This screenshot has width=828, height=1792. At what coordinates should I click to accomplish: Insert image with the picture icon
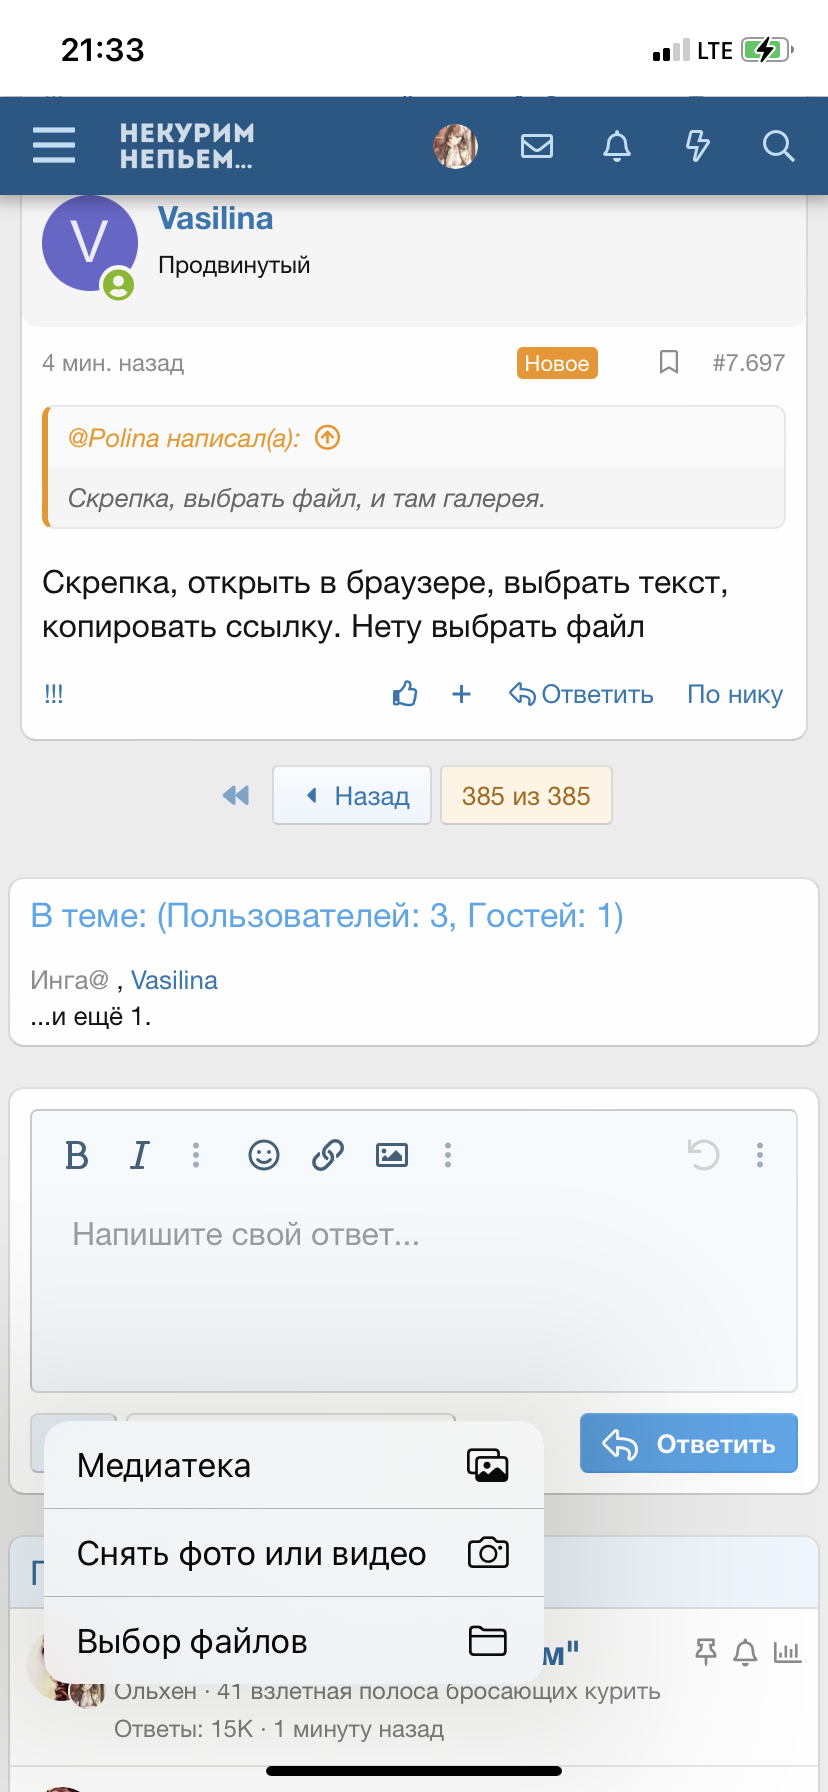coord(392,1156)
